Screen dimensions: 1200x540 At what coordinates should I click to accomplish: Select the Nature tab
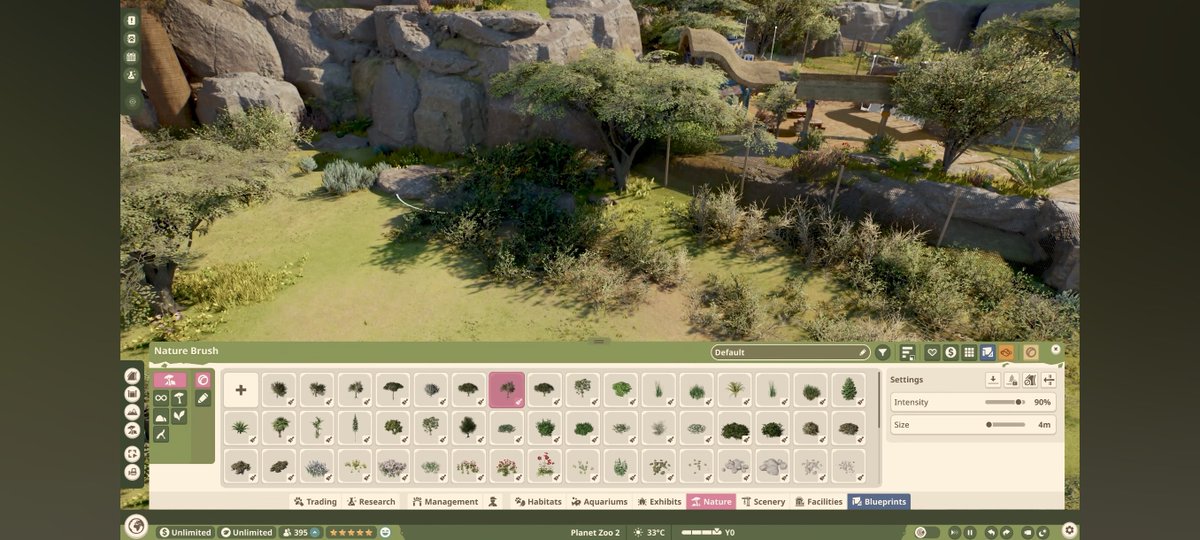pyautogui.click(x=710, y=502)
